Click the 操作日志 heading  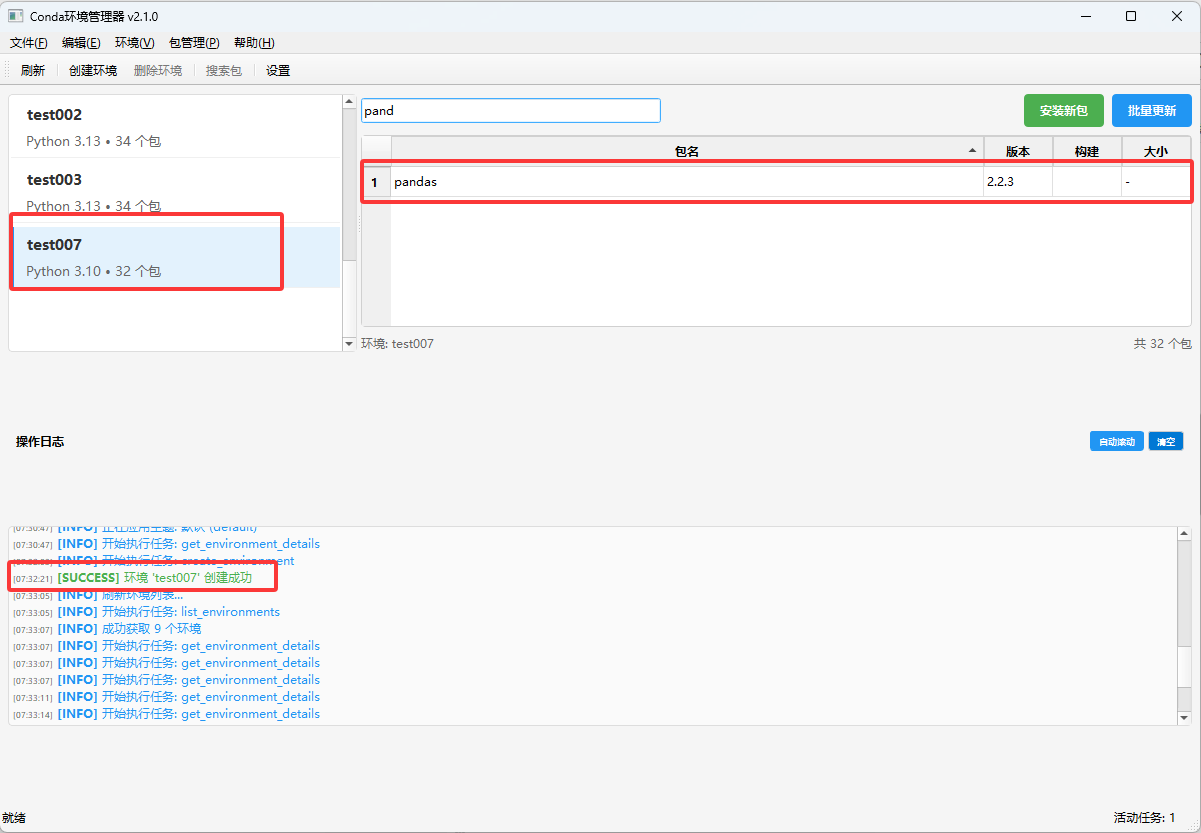point(40,441)
